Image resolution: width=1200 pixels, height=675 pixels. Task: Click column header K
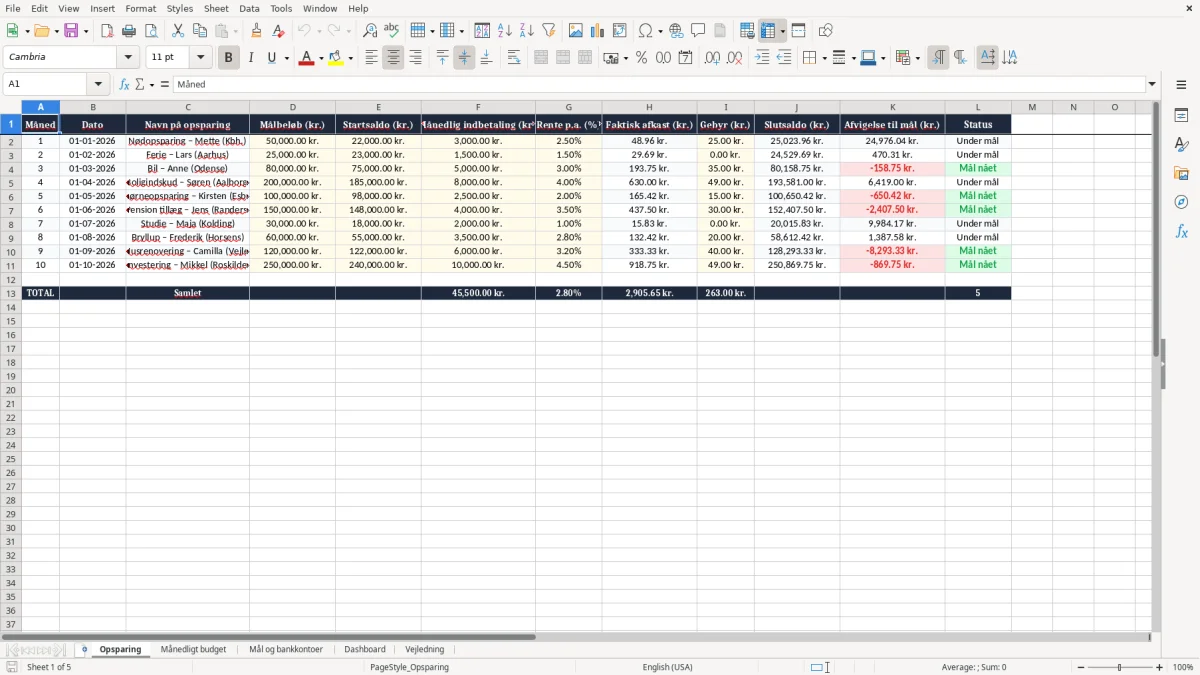click(892, 107)
